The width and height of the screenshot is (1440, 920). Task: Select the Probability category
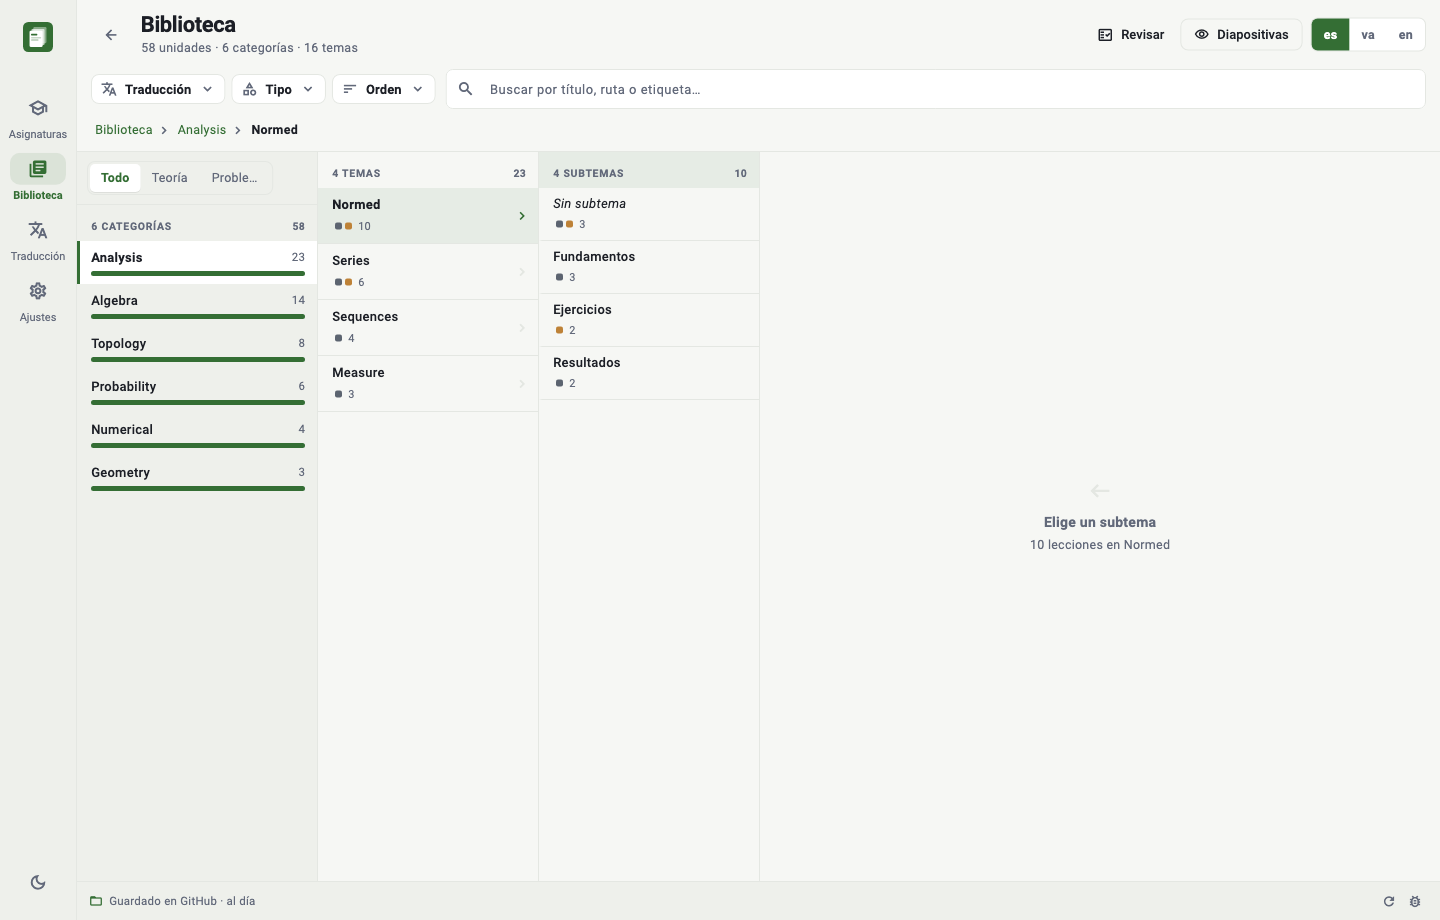[198, 391]
